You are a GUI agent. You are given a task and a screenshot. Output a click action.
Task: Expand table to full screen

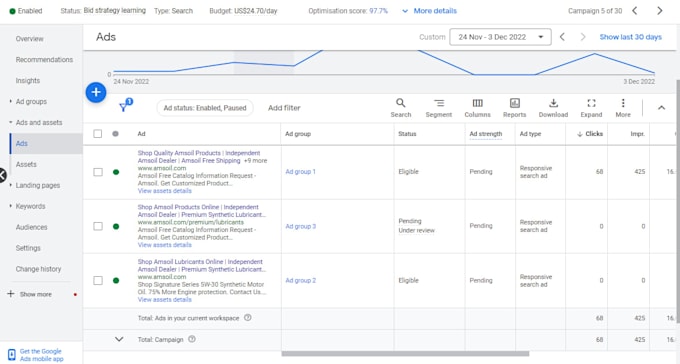coord(591,108)
